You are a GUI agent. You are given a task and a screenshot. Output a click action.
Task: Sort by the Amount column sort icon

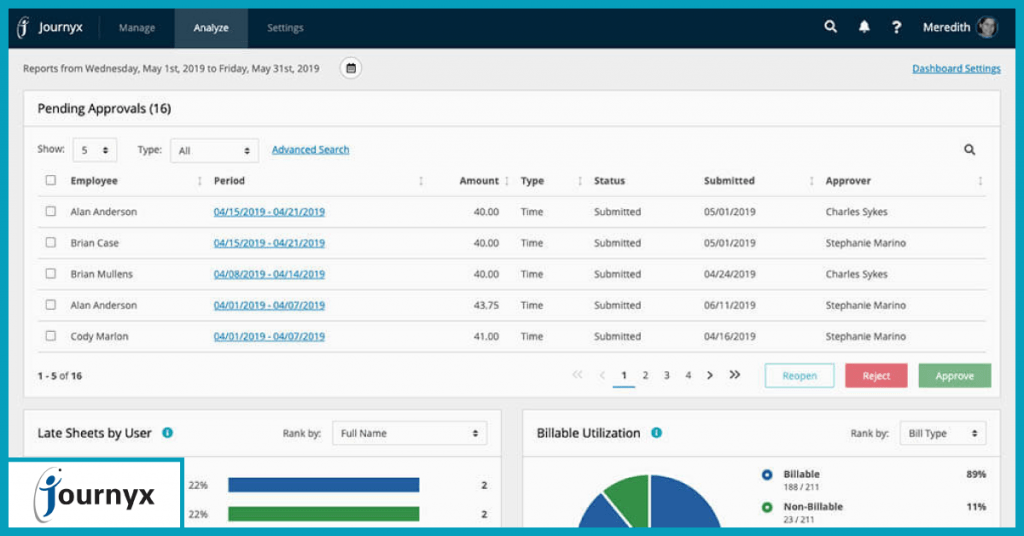tap(507, 181)
